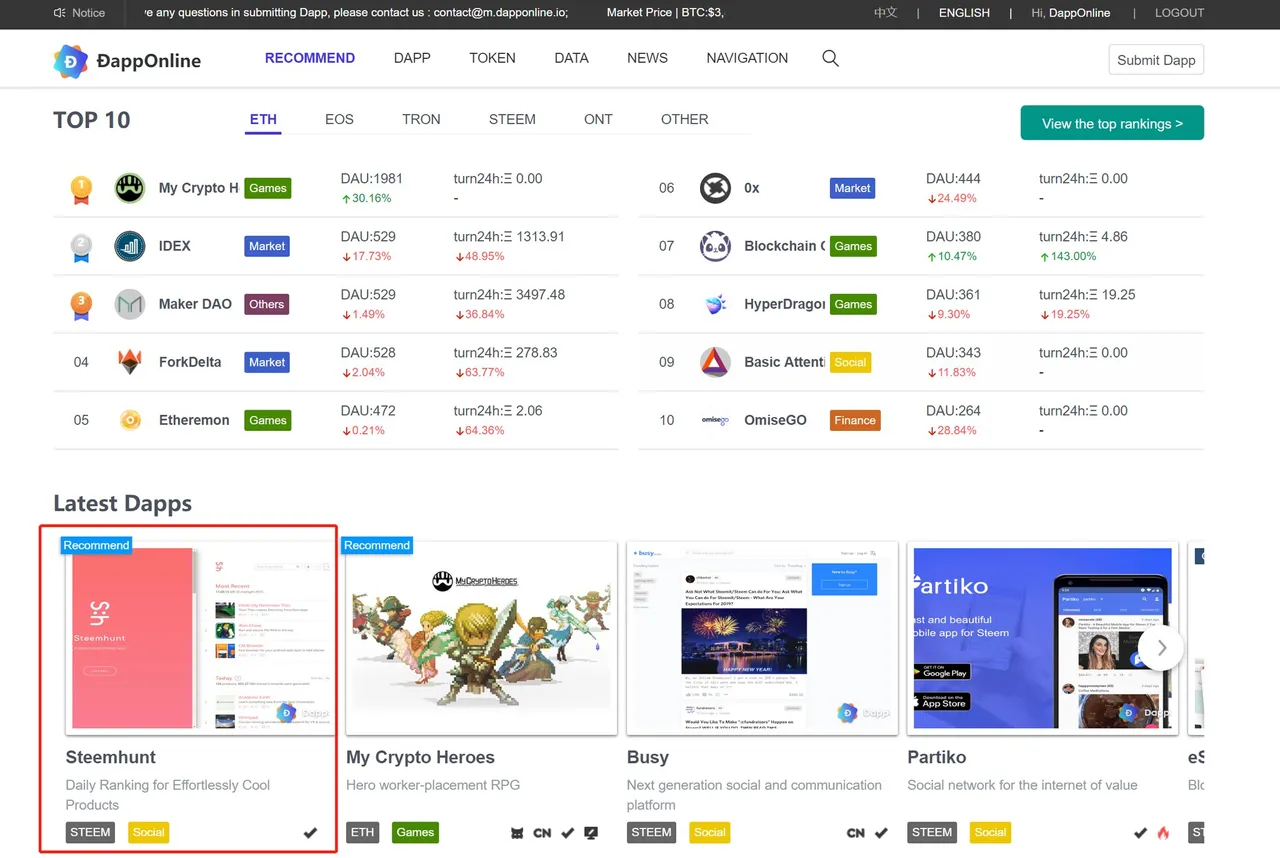Open the DAPP nav item
The height and width of the screenshot is (858, 1280).
point(412,58)
